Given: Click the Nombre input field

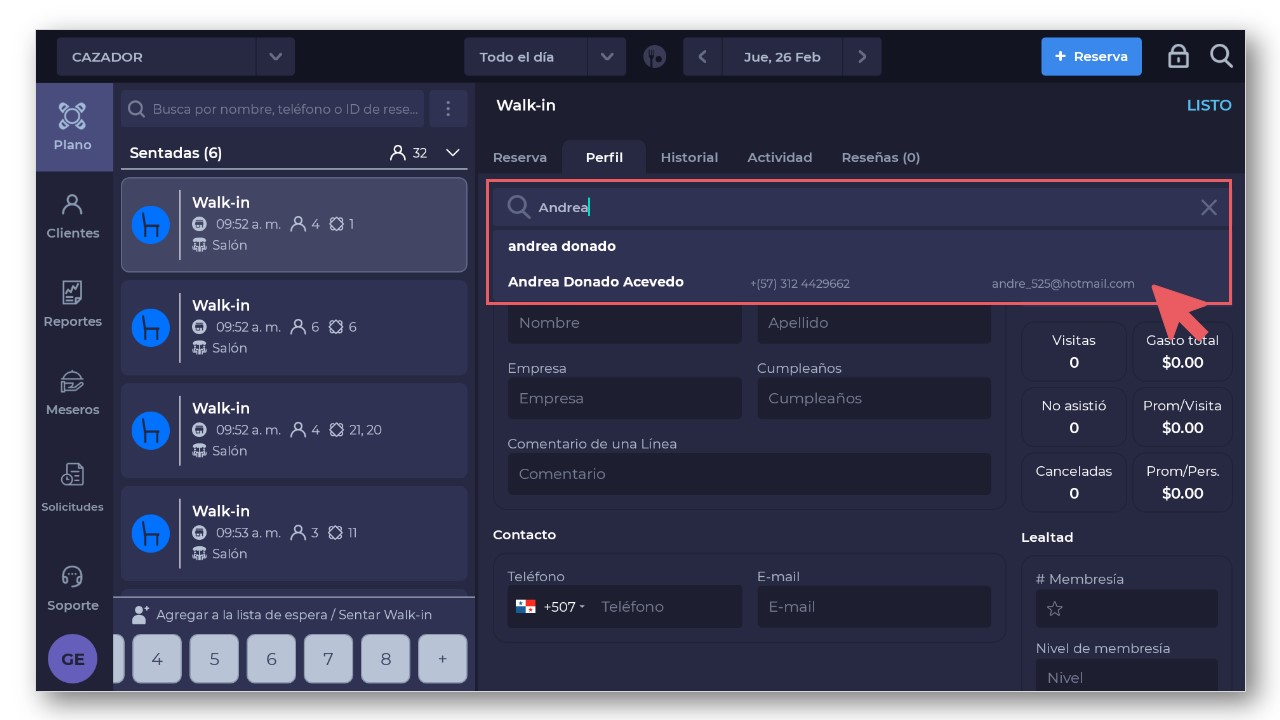Looking at the screenshot, I should 624,323.
